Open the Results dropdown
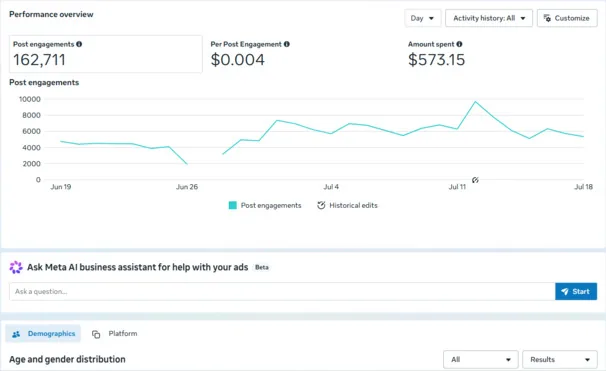 (560, 359)
